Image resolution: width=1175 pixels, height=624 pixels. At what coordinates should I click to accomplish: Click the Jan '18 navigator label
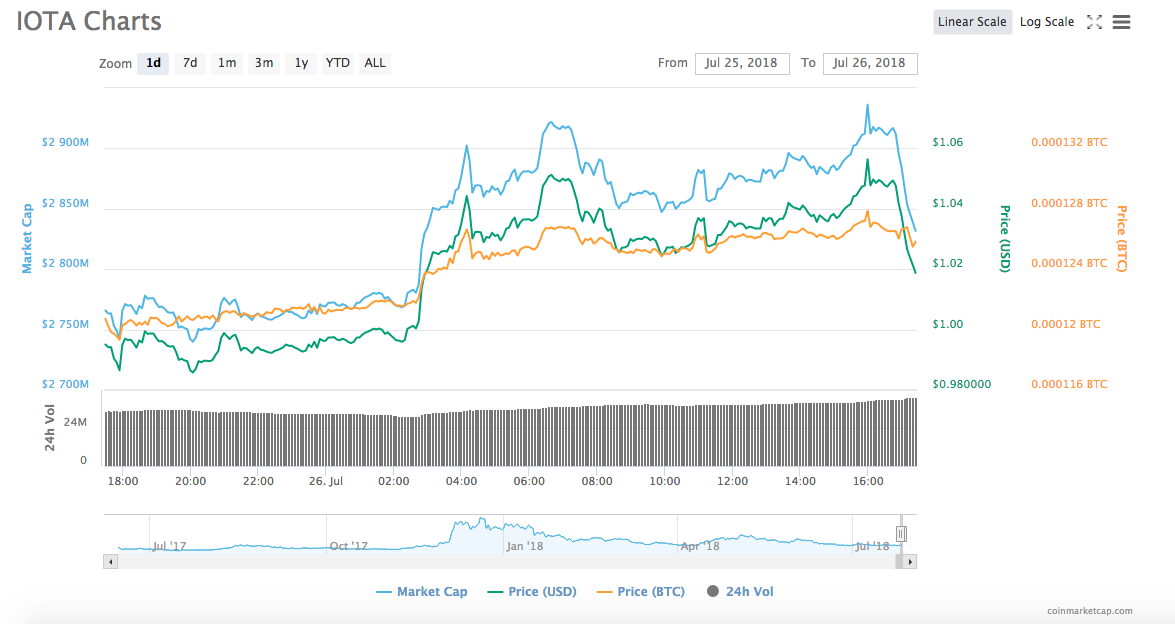(525, 546)
